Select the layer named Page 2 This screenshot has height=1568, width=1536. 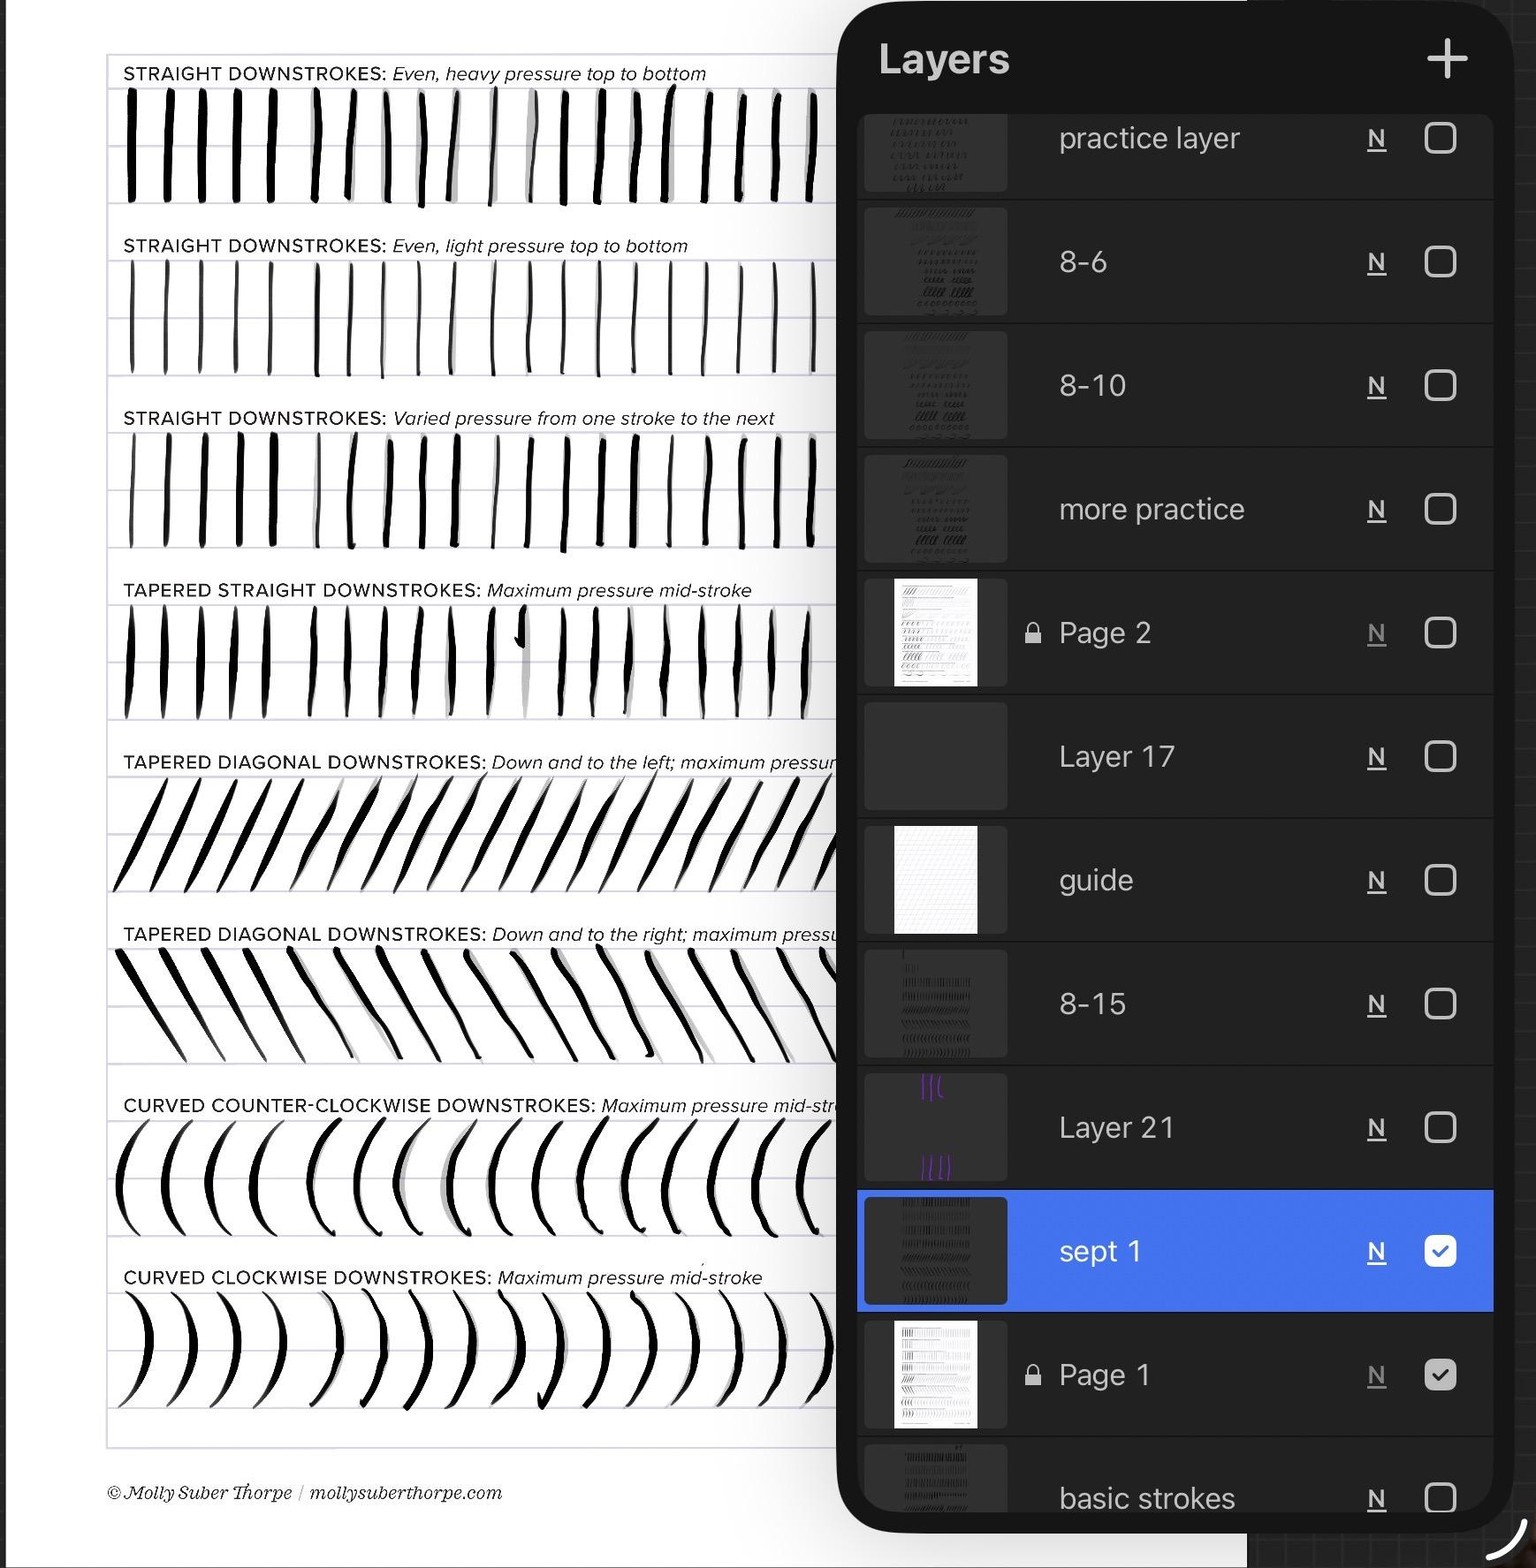tap(1104, 633)
